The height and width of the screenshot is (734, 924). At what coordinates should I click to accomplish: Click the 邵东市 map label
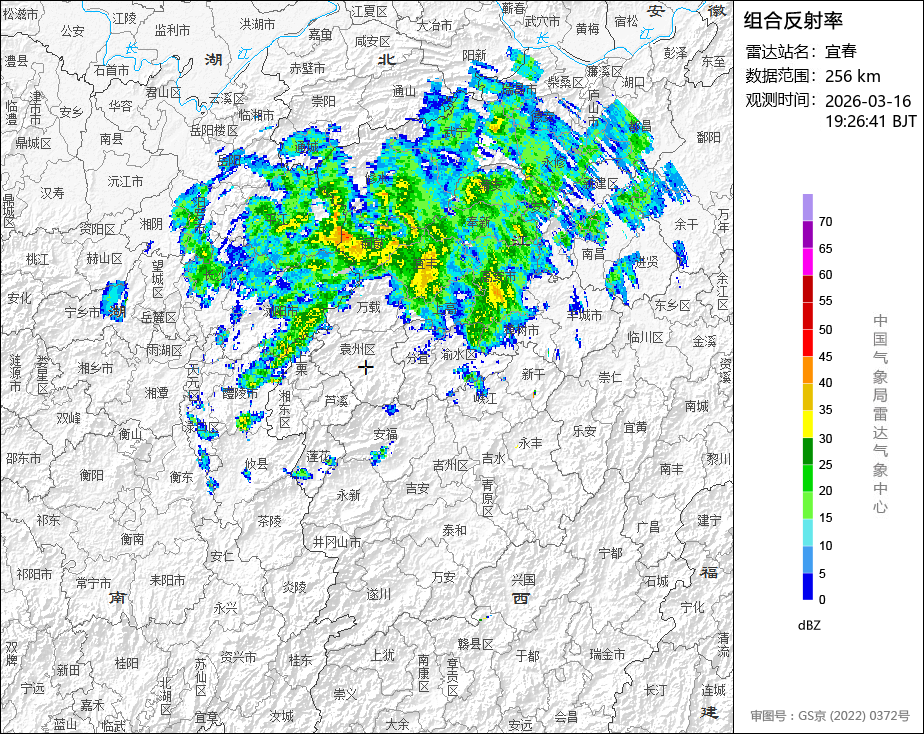click(x=24, y=458)
